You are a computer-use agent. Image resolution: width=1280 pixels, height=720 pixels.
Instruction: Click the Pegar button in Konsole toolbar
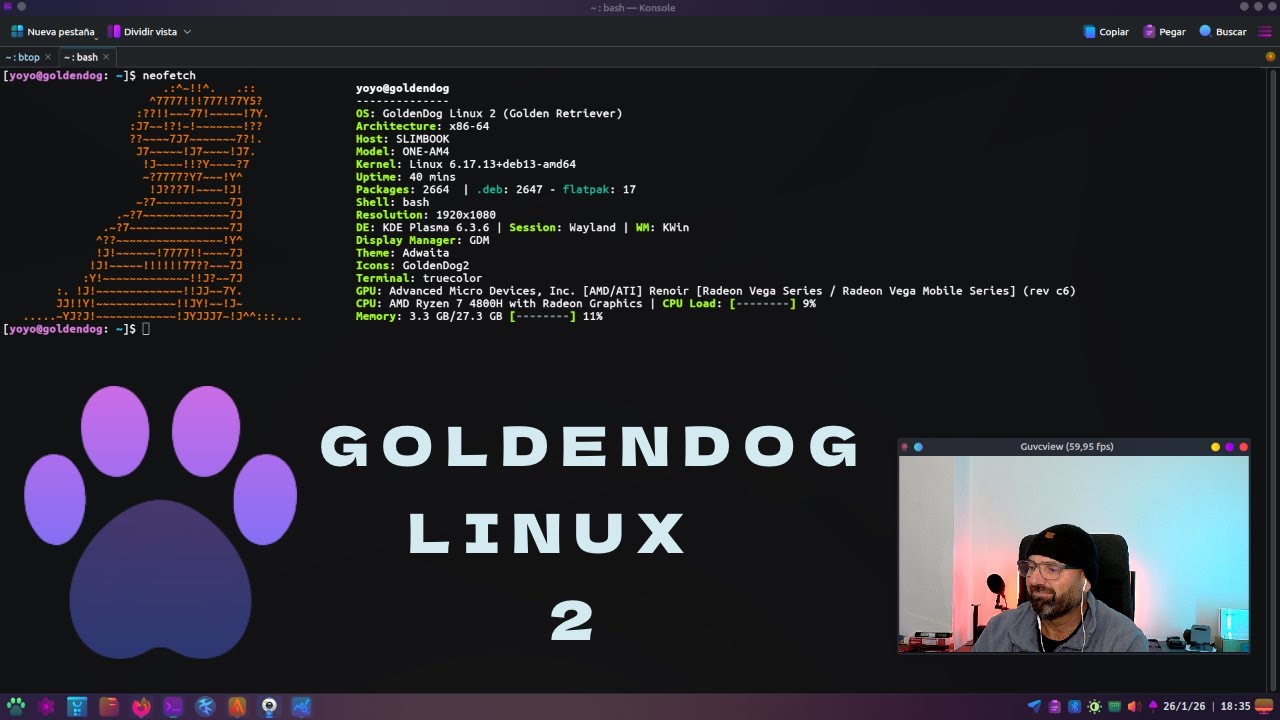[1164, 32]
